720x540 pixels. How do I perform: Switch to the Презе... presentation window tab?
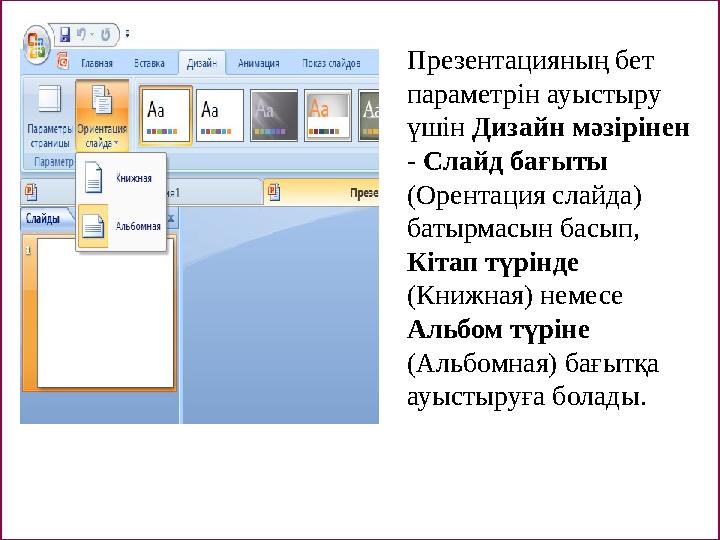(x=321, y=192)
